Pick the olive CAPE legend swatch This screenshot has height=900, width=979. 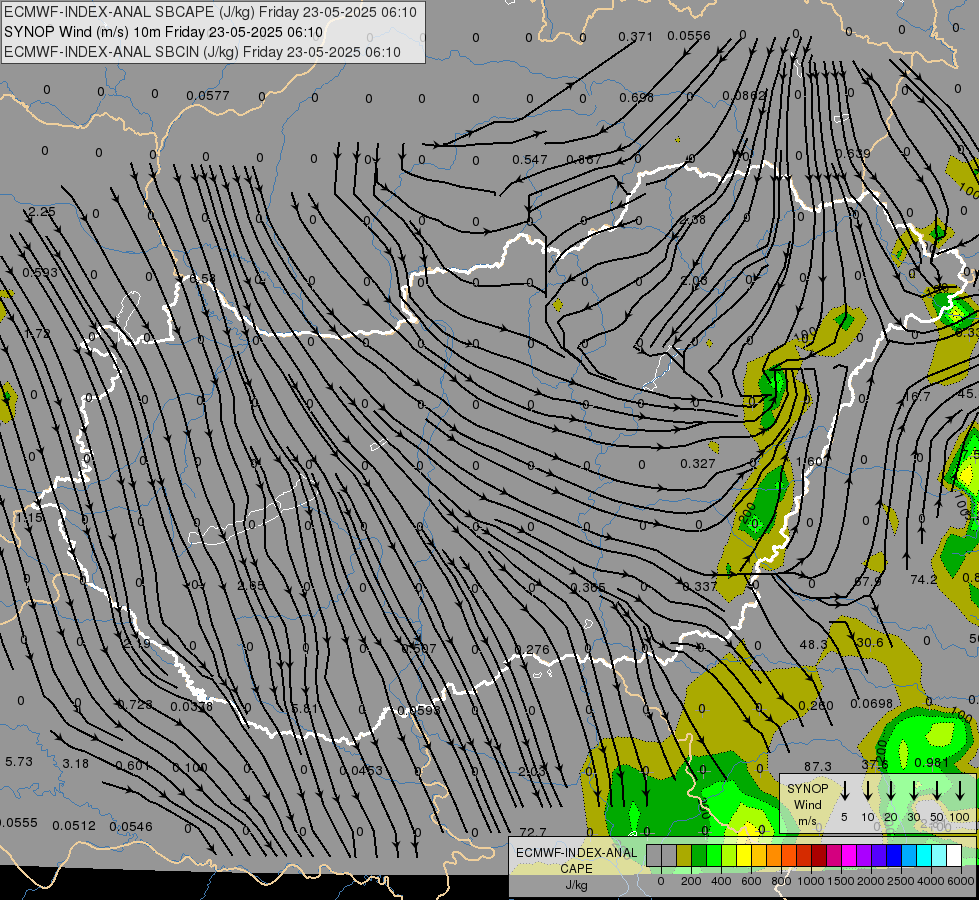684,856
